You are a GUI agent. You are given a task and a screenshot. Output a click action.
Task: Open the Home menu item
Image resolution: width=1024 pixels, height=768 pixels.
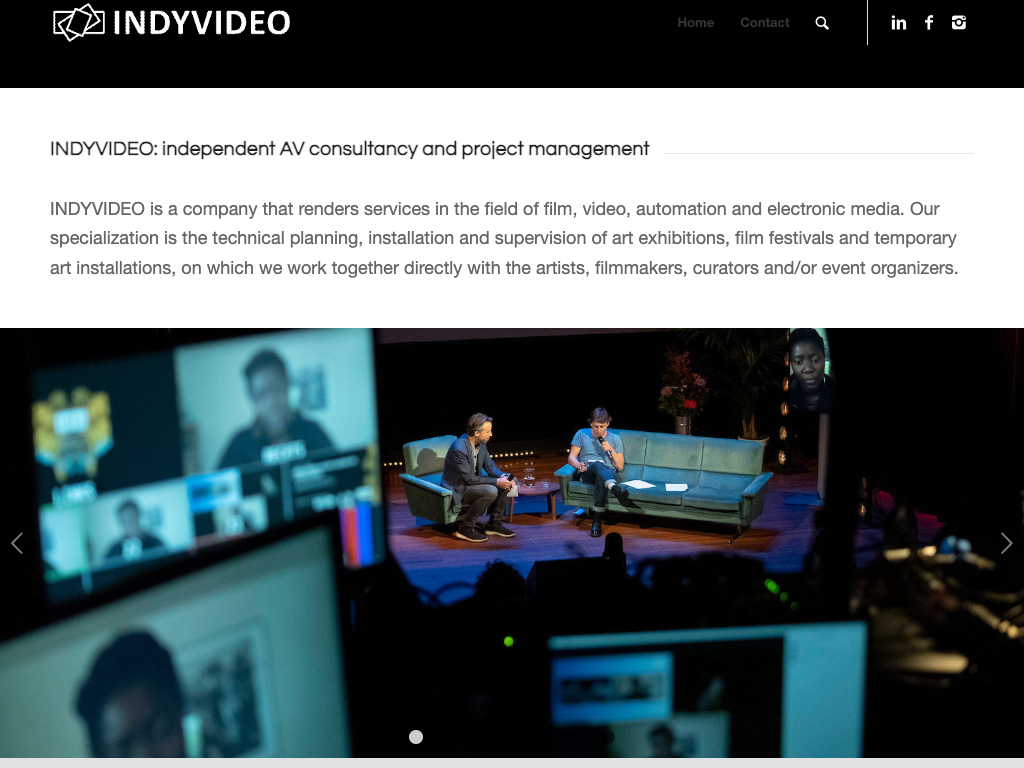[x=695, y=23]
